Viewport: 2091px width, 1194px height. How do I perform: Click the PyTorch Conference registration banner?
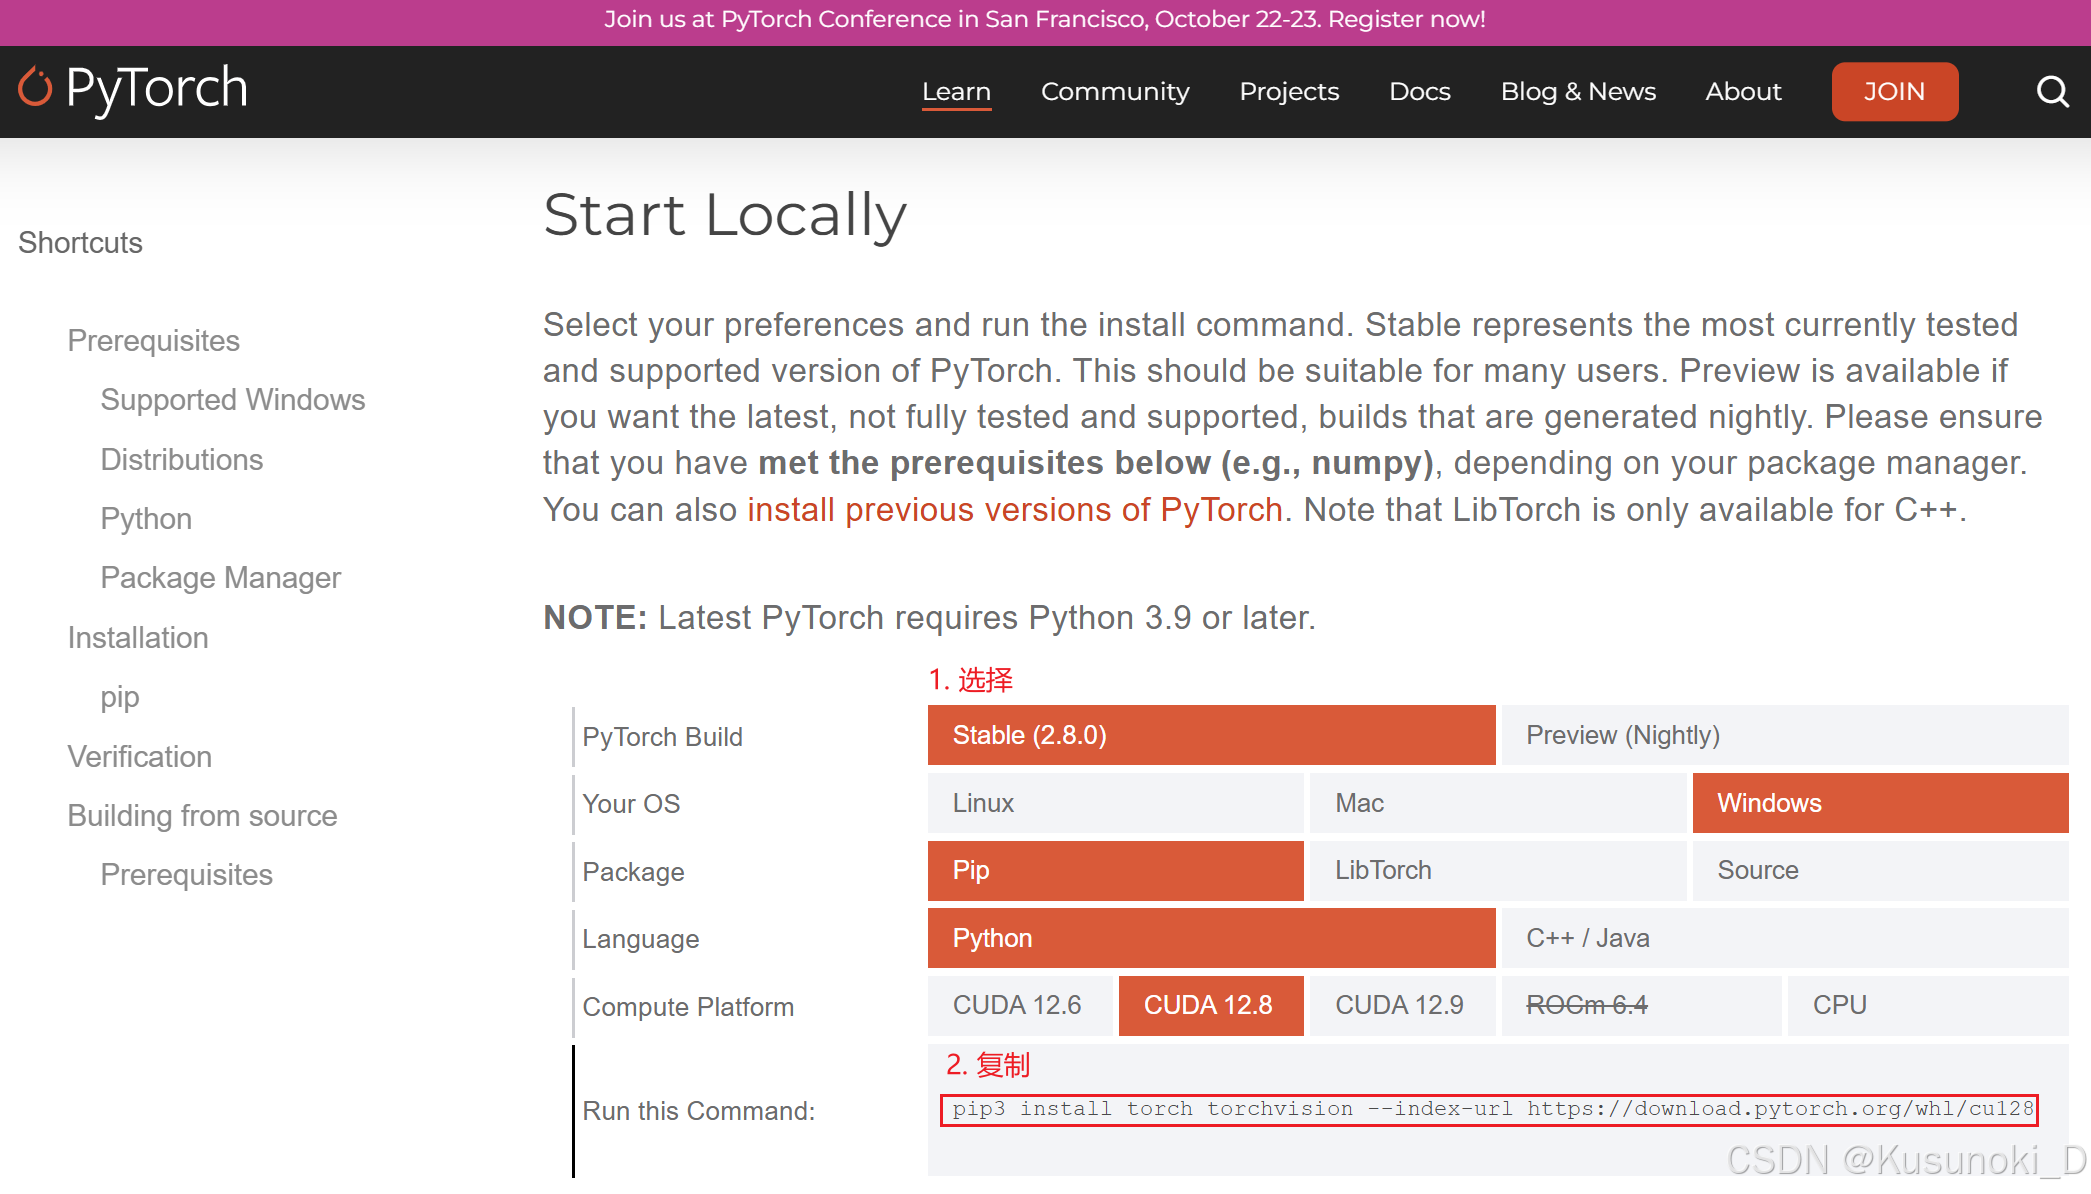1045,20
